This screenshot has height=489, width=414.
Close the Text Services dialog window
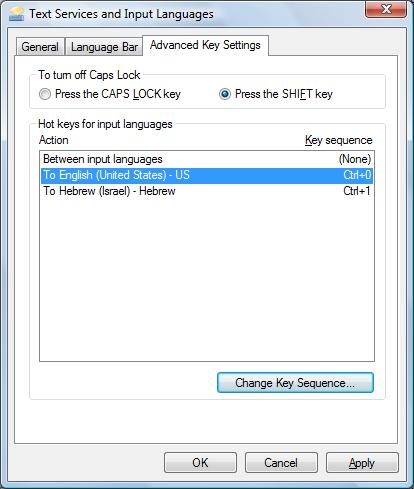pyautogui.click(x=386, y=9)
